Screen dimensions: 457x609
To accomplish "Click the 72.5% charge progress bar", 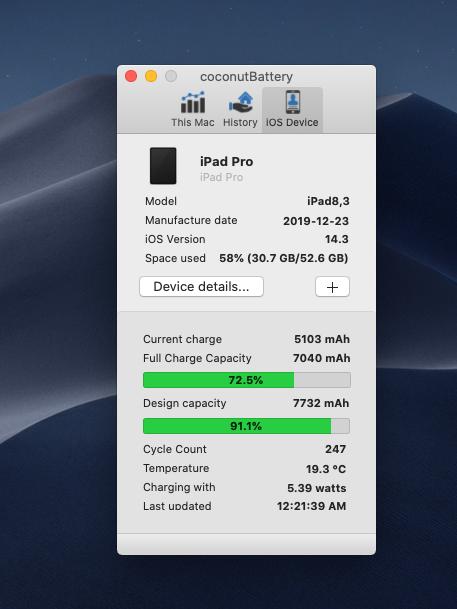I will tap(247, 380).
